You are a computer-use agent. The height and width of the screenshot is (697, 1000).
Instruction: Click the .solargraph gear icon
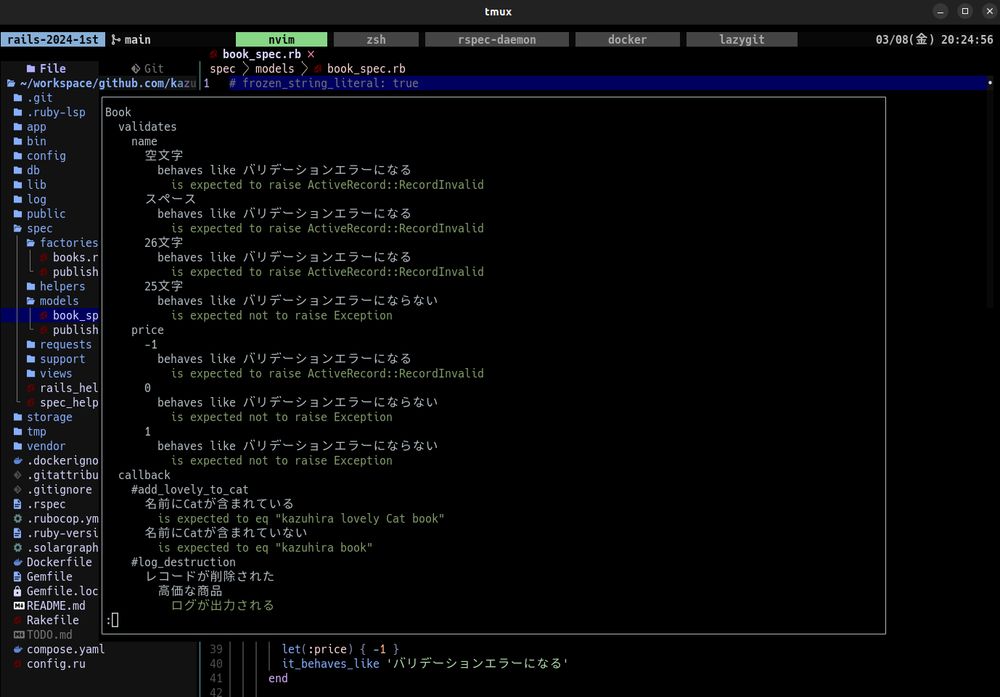click(x=18, y=548)
